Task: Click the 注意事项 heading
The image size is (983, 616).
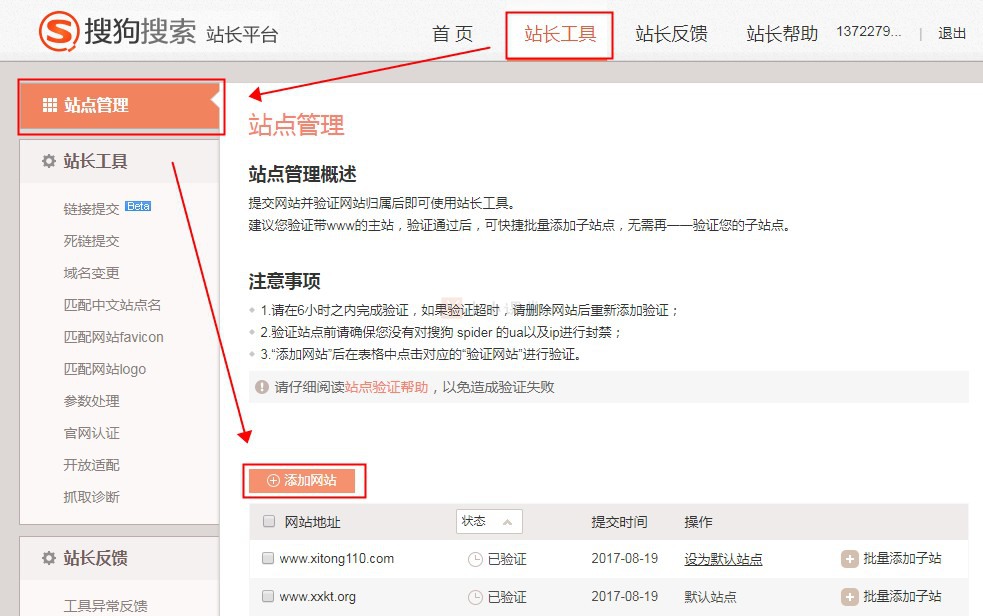Action: 284,281
